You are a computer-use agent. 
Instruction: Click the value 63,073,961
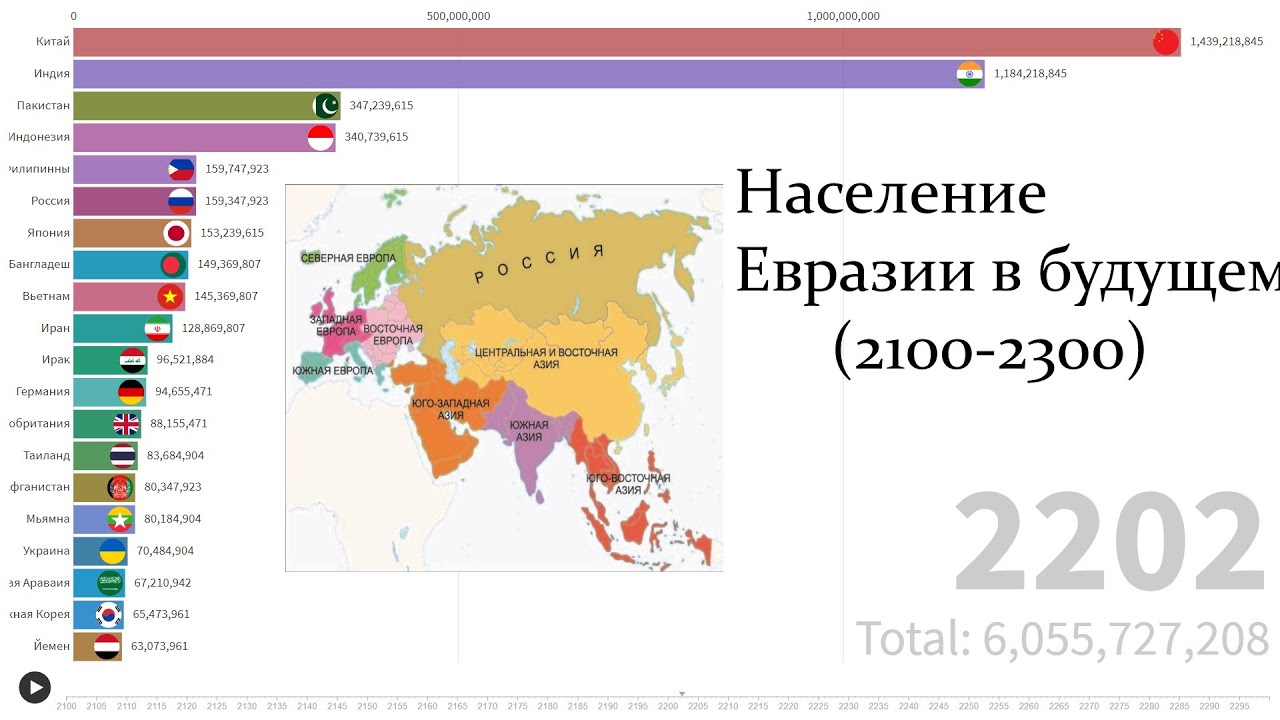coord(159,646)
